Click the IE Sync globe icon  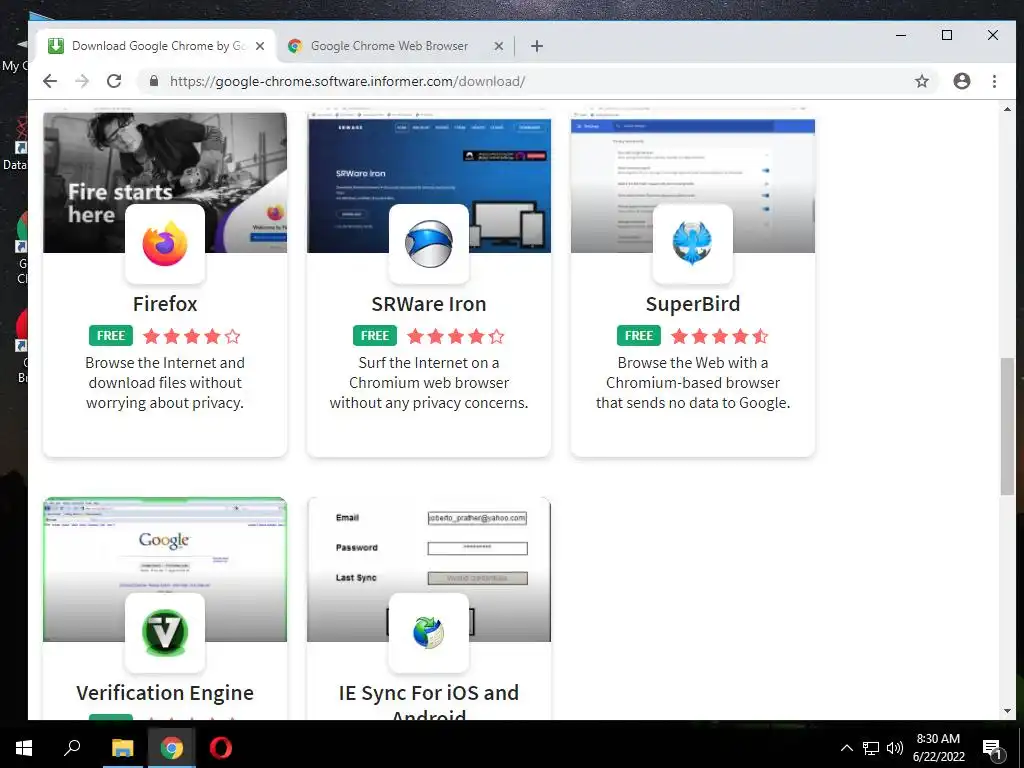[x=428, y=633]
